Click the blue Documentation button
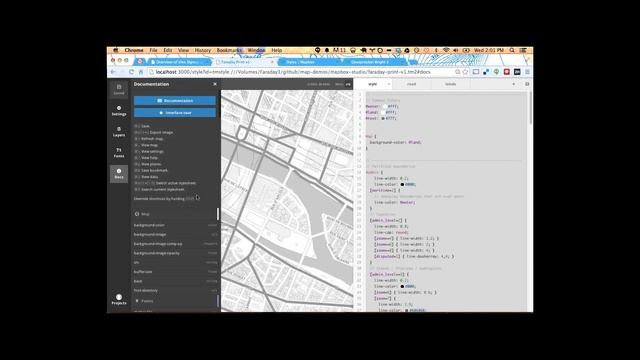The height and width of the screenshot is (360, 640). (x=175, y=100)
